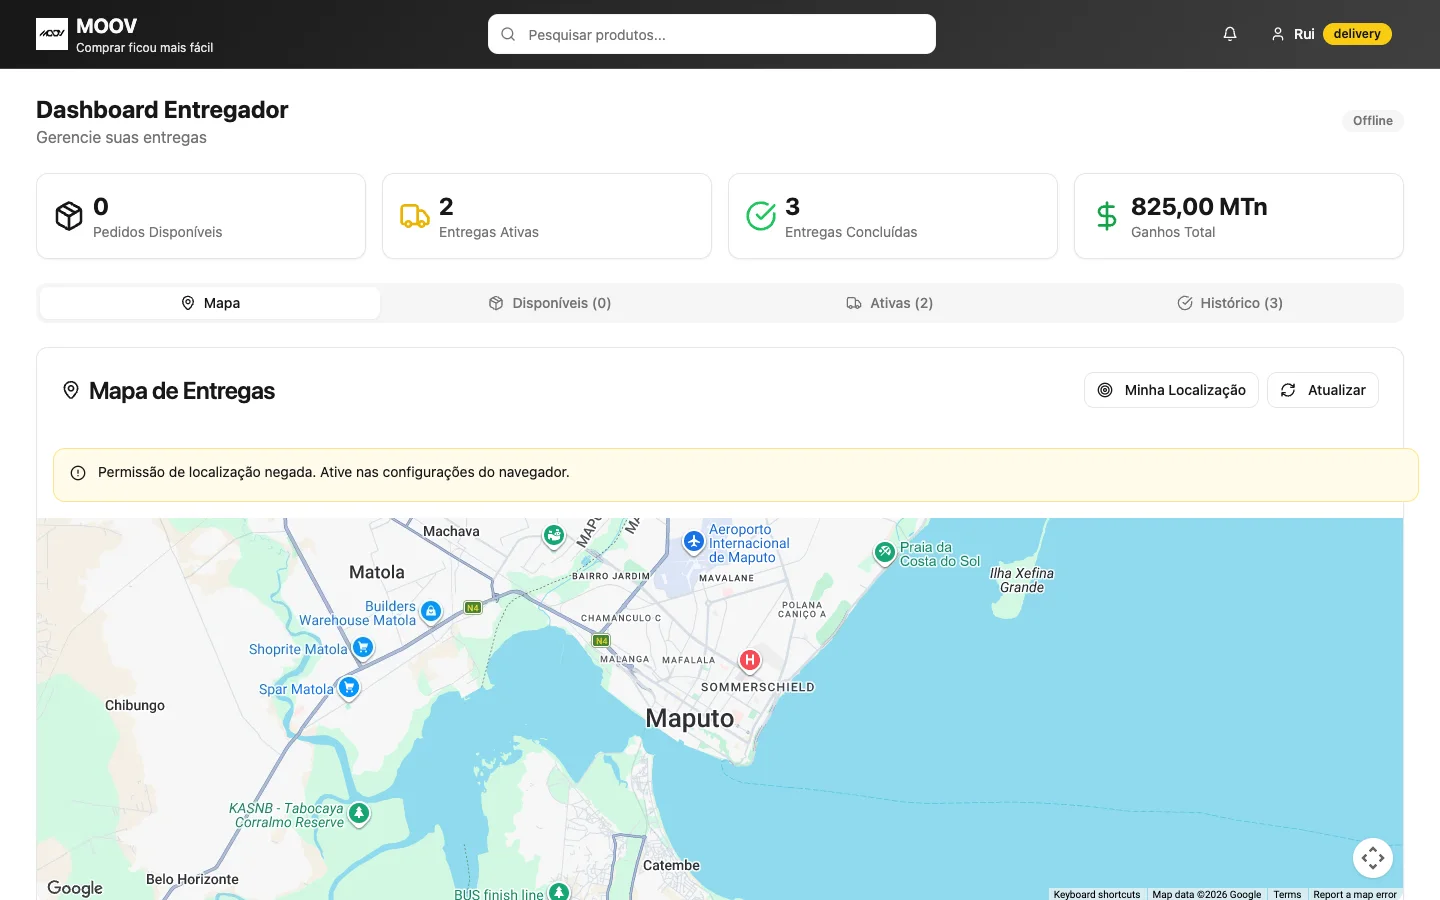Click Minha Localização button
The image size is (1440, 900).
1171,390
